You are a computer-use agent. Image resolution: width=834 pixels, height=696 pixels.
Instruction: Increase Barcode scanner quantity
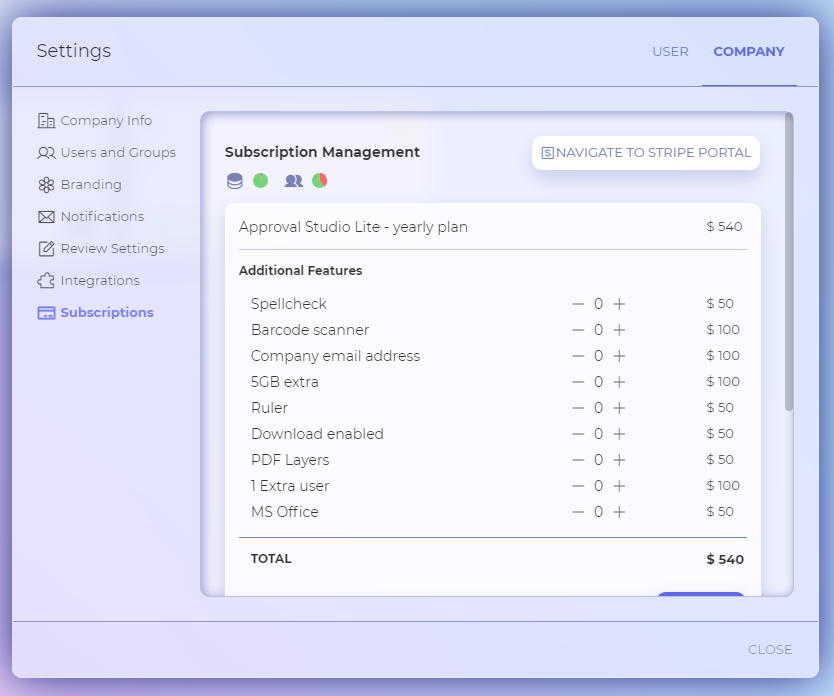[x=619, y=330]
